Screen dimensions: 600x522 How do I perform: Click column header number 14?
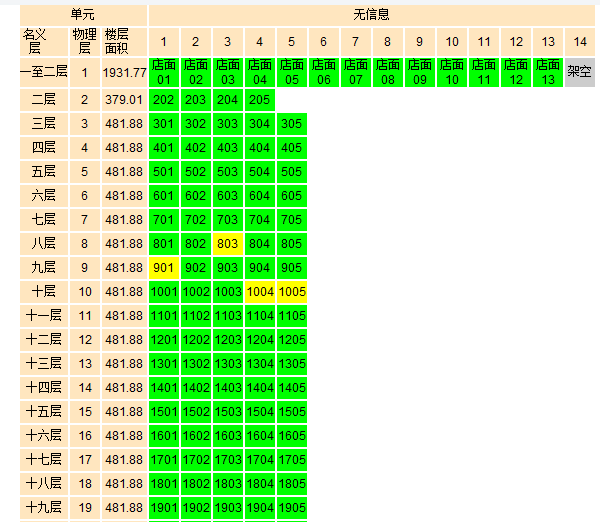[580, 42]
